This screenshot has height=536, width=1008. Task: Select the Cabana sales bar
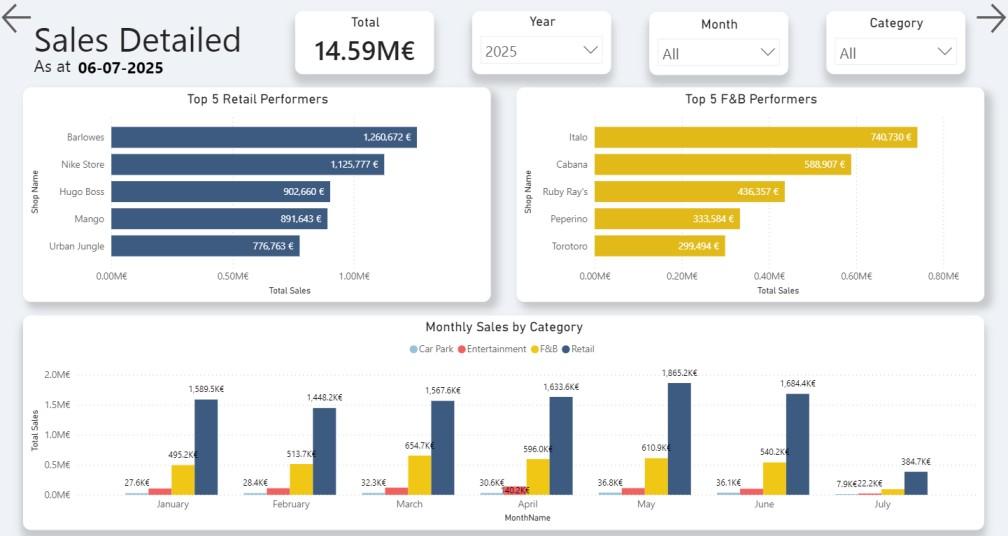tap(722, 164)
